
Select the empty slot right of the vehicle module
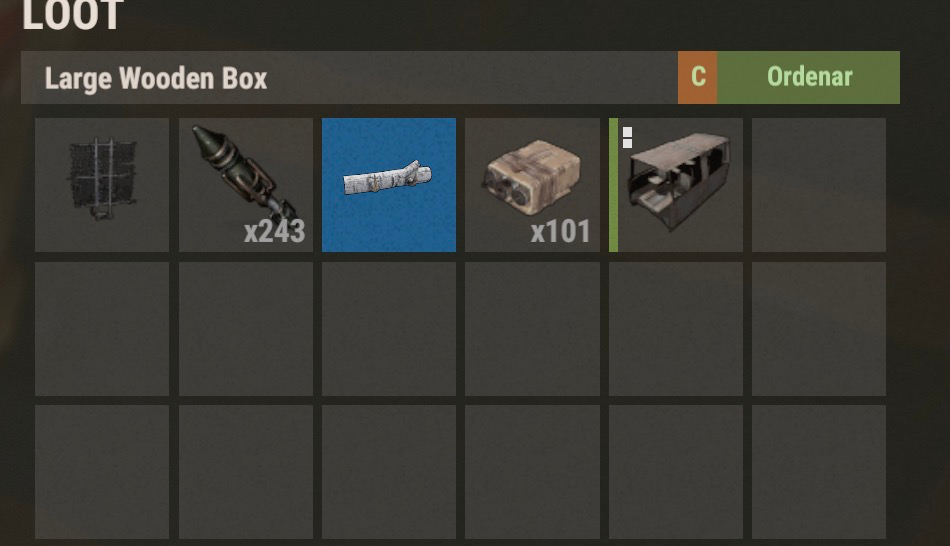tap(819, 185)
